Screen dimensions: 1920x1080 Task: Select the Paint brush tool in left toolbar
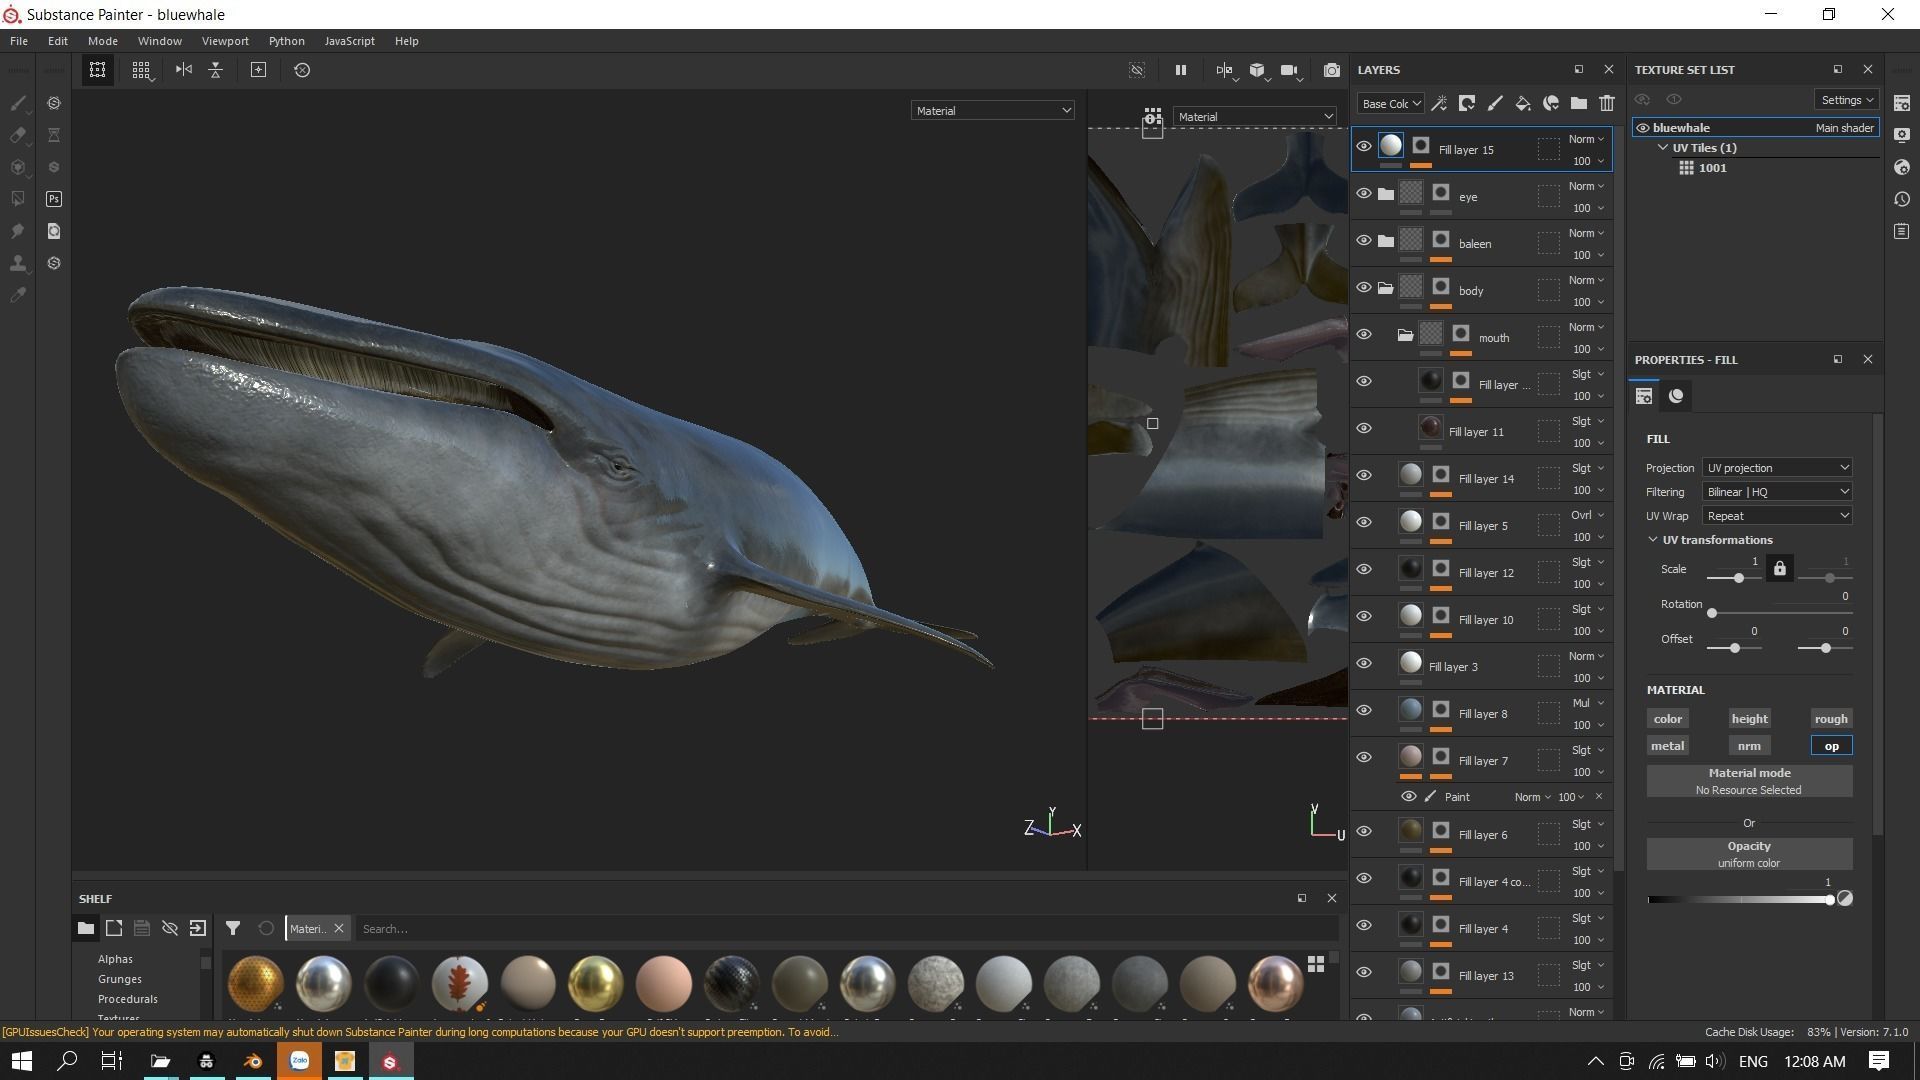pos(18,103)
